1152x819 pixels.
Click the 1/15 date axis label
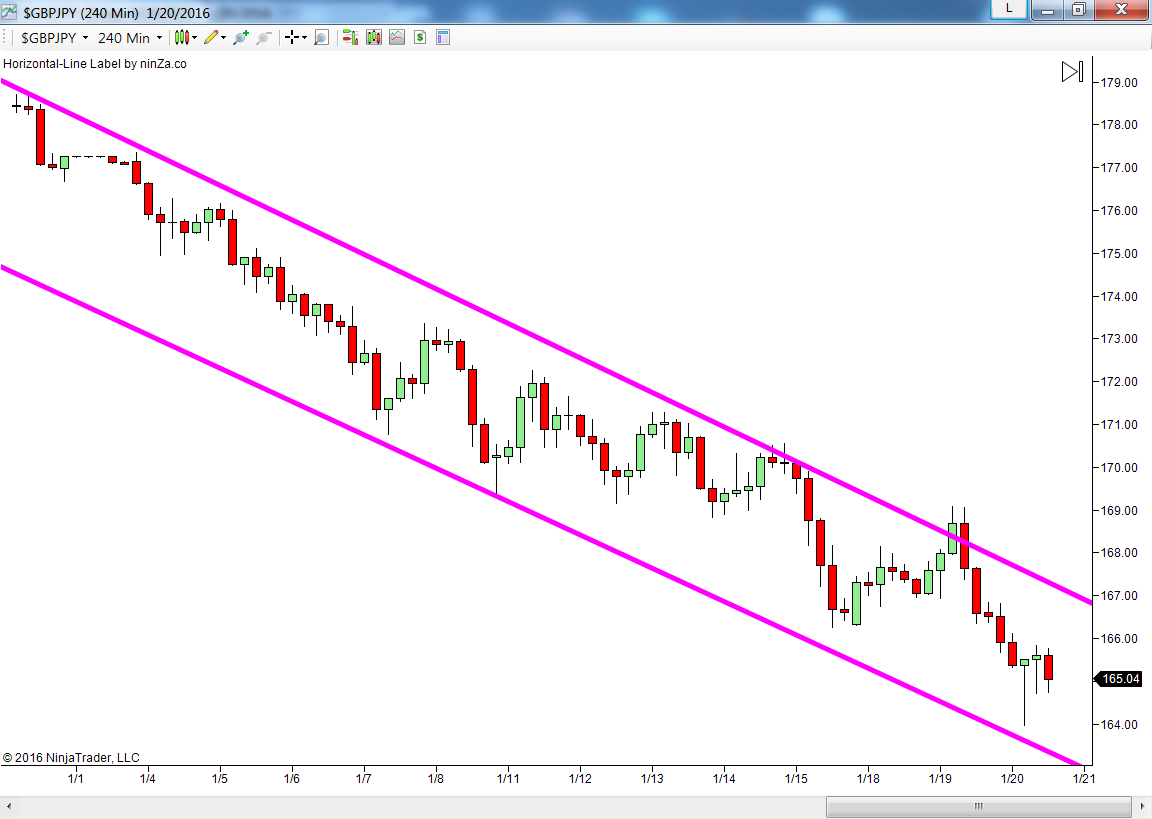(x=796, y=779)
